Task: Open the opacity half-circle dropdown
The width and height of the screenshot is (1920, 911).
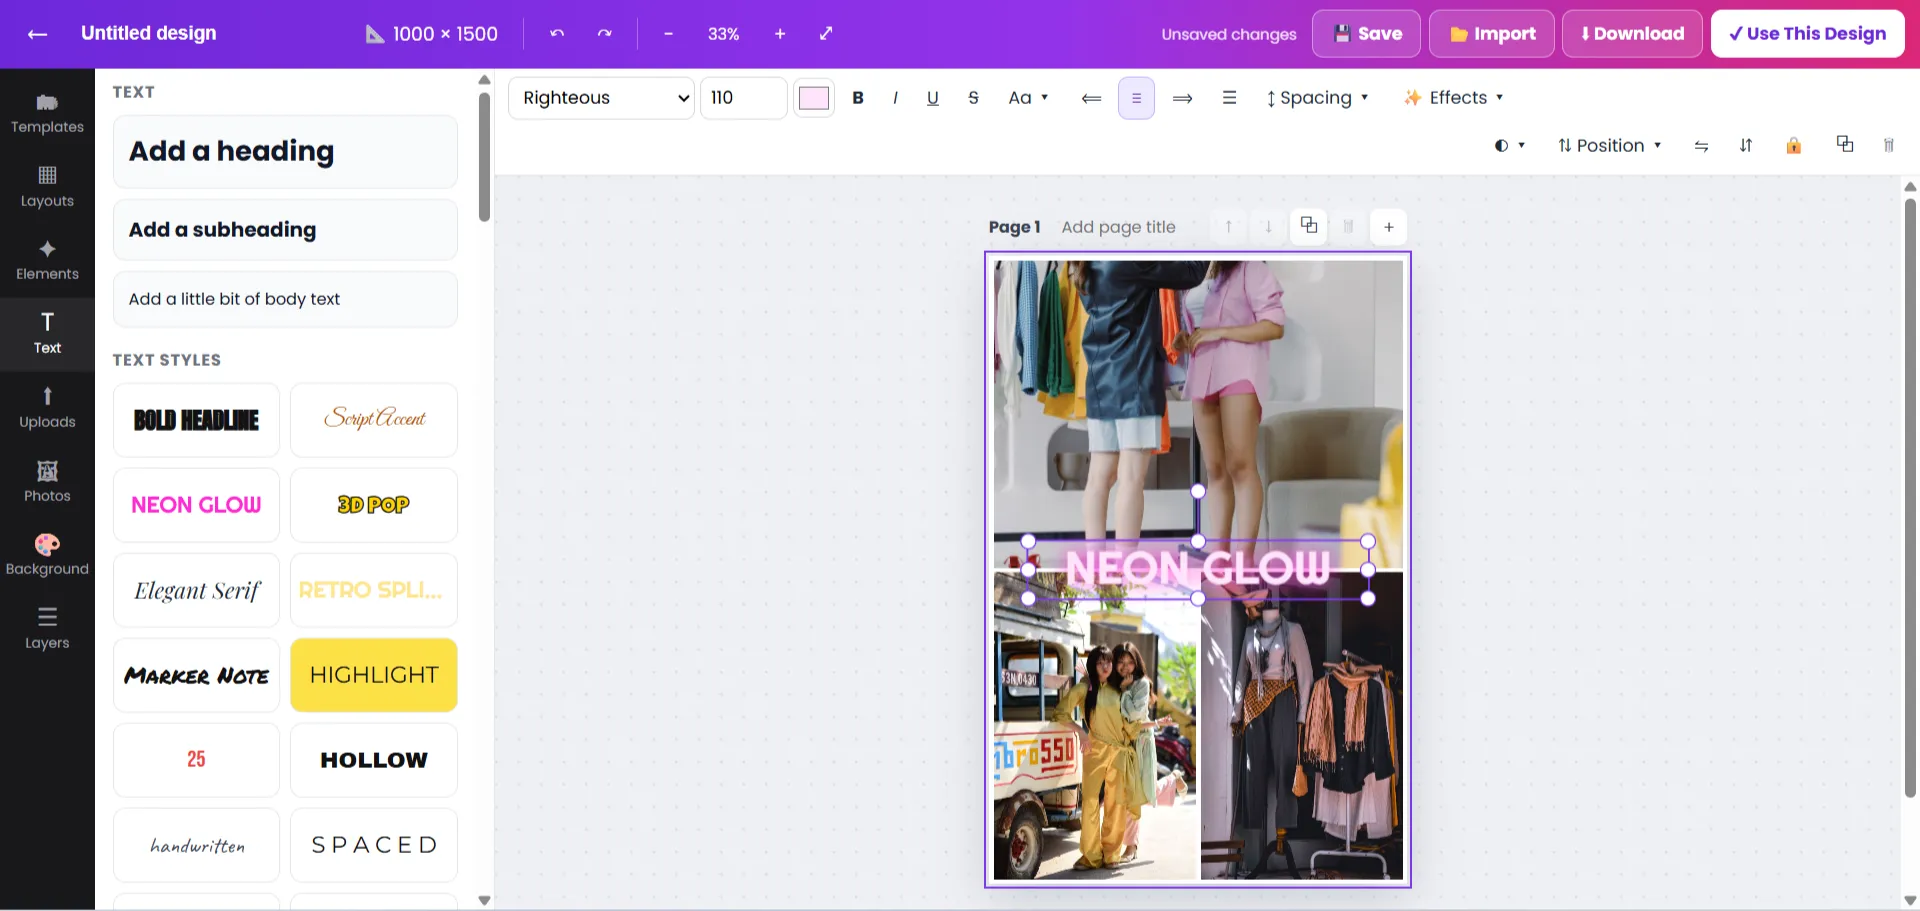Action: (1509, 146)
